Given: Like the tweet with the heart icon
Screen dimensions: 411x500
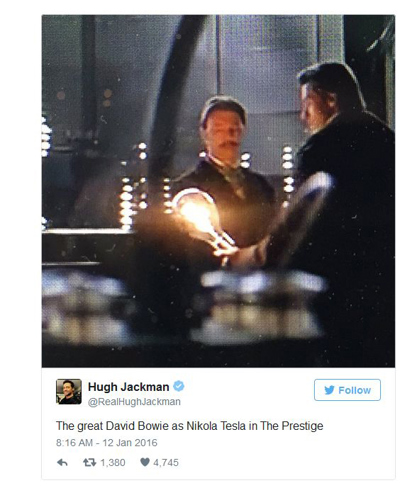Looking at the screenshot, I should 145,462.
